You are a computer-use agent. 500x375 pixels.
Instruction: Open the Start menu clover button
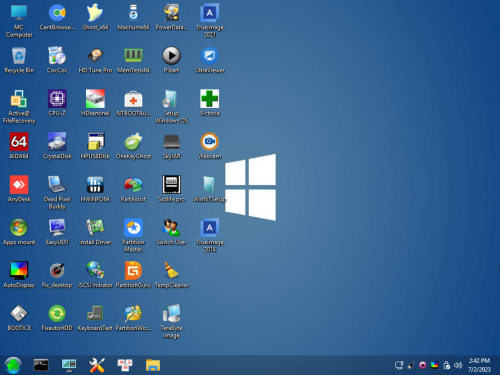(x=13, y=365)
